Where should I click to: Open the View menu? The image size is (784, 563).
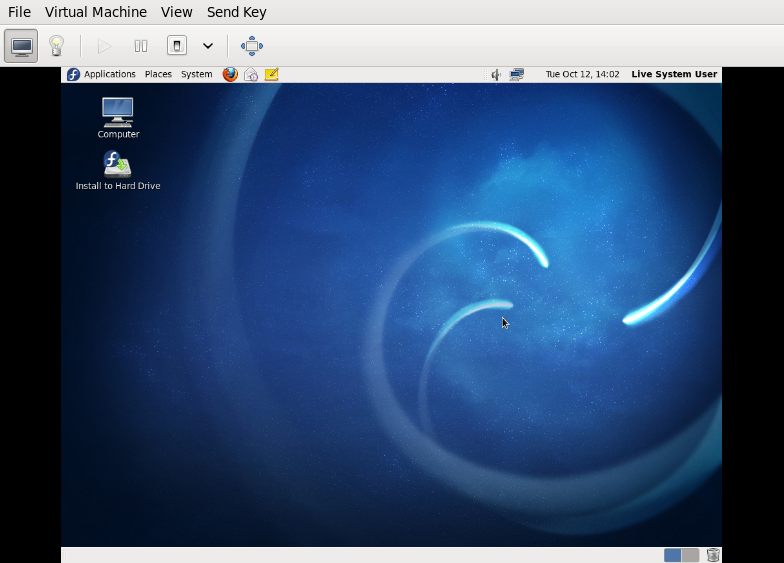tap(177, 12)
